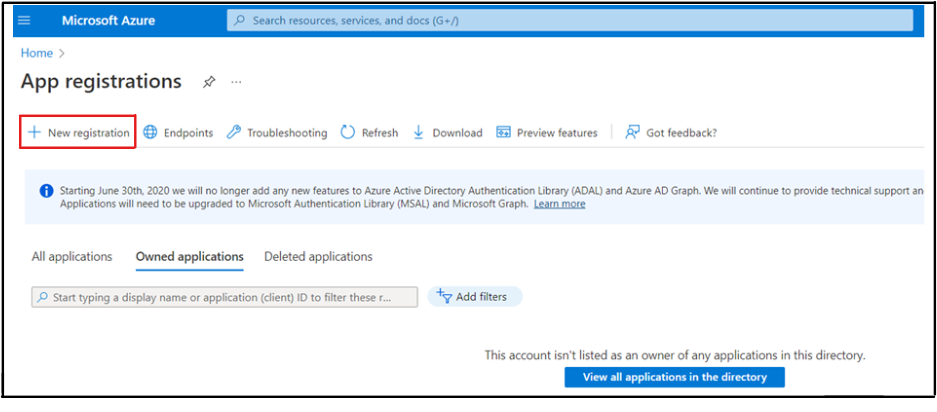Click the Refresh circular arrow icon
Viewport: 937px width, 412px height.
(348, 132)
